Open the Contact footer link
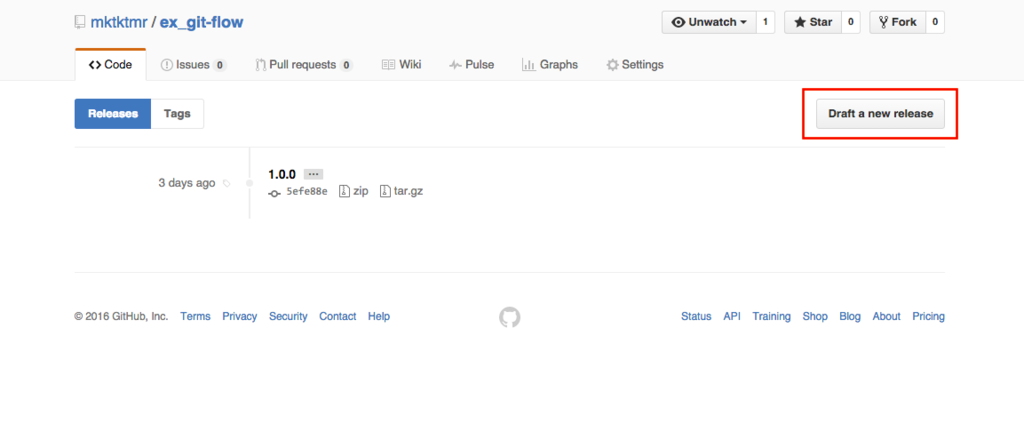Screen dimensions: 1024x440 338,316
